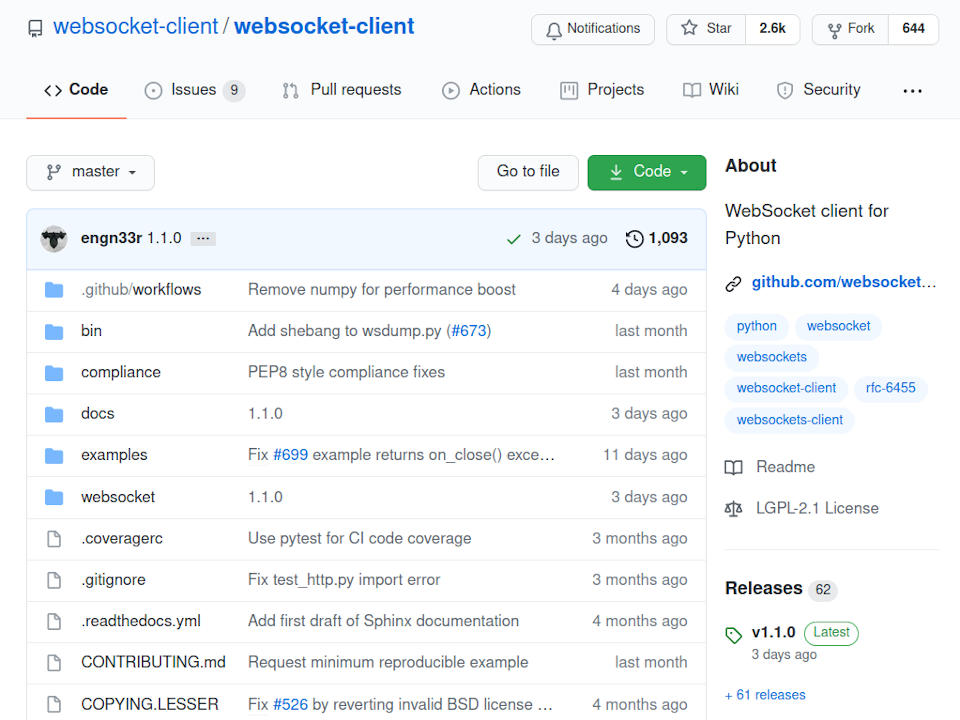Image resolution: width=960 pixels, height=720 pixels.
Task: Click the release tag icon near v1.1.0
Action: point(733,635)
